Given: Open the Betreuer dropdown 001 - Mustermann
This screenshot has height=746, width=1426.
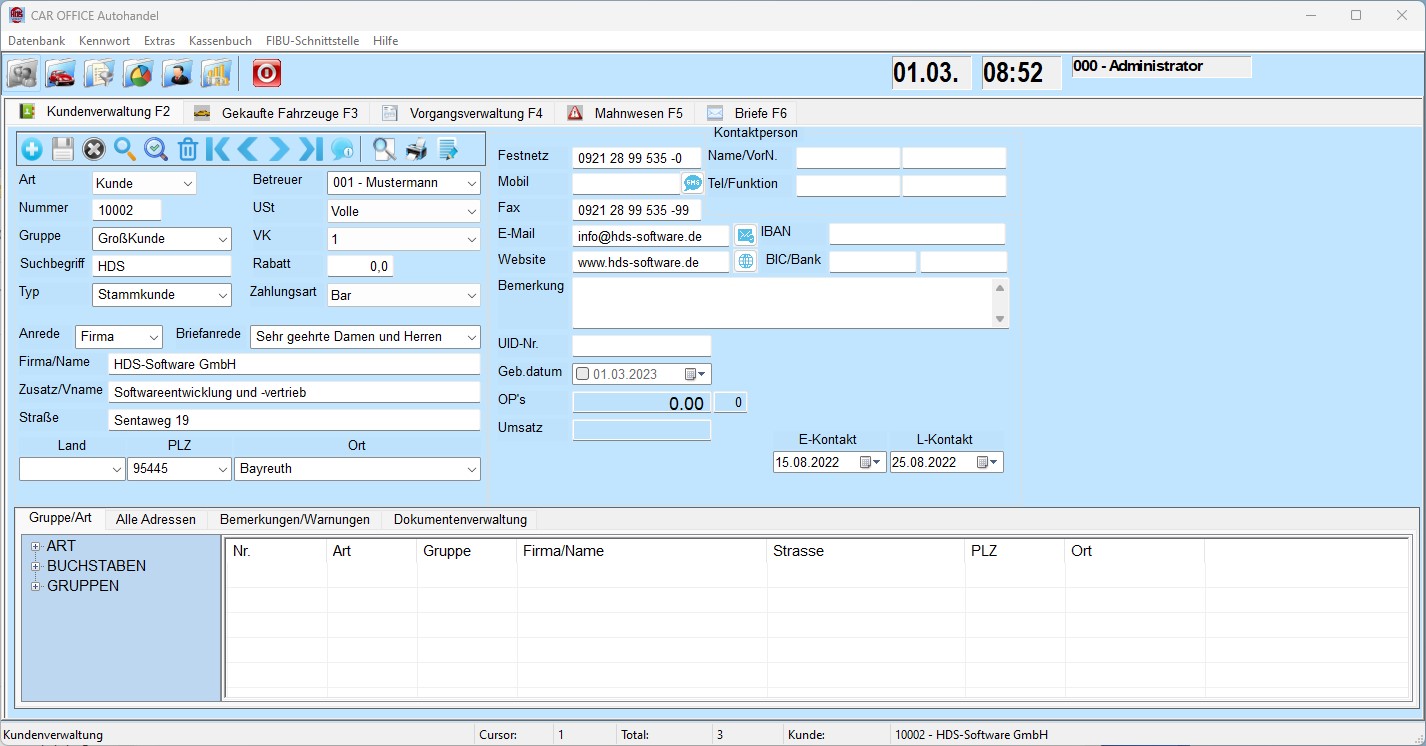Looking at the screenshot, I should click(x=472, y=184).
